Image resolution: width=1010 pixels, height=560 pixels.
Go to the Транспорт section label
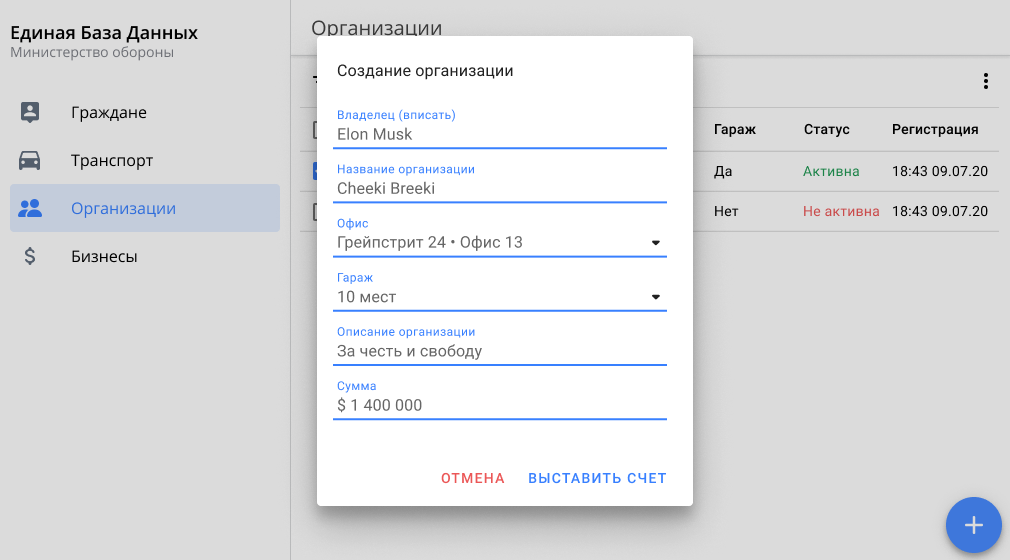coord(112,160)
